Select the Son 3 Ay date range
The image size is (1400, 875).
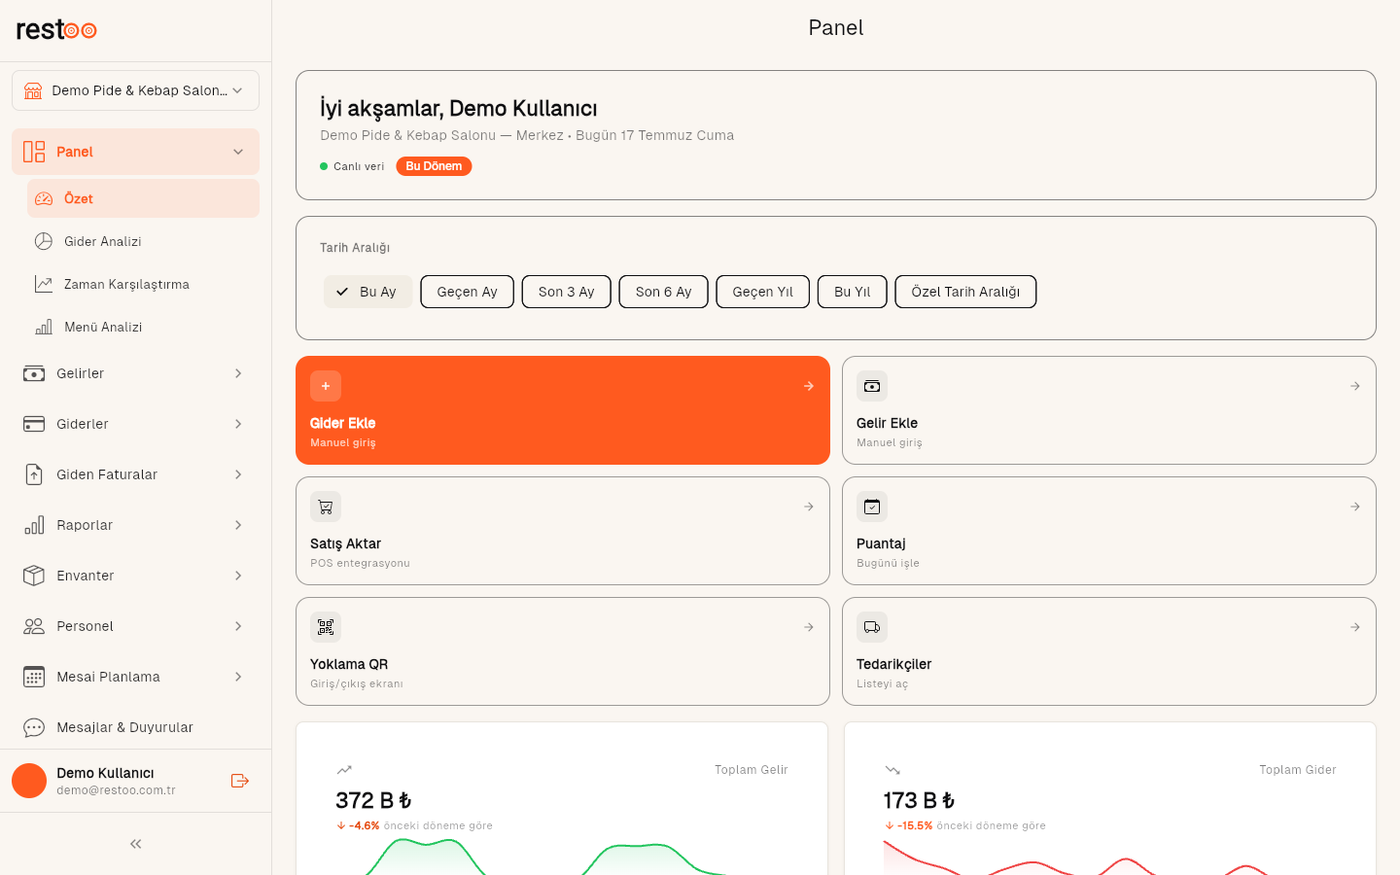tap(566, 292)
